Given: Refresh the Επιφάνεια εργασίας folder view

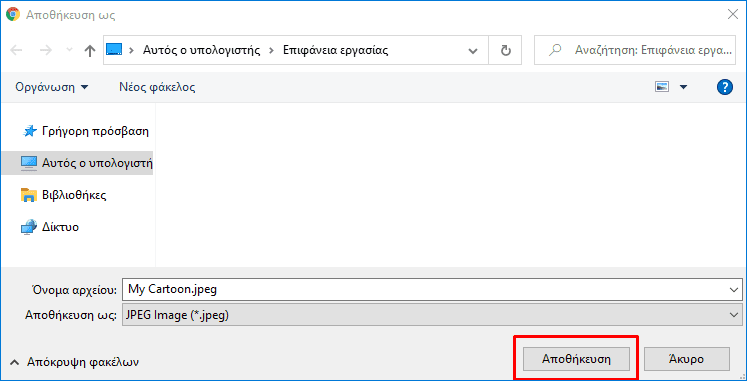Looking at the screenshot, I should click(505, 50).
